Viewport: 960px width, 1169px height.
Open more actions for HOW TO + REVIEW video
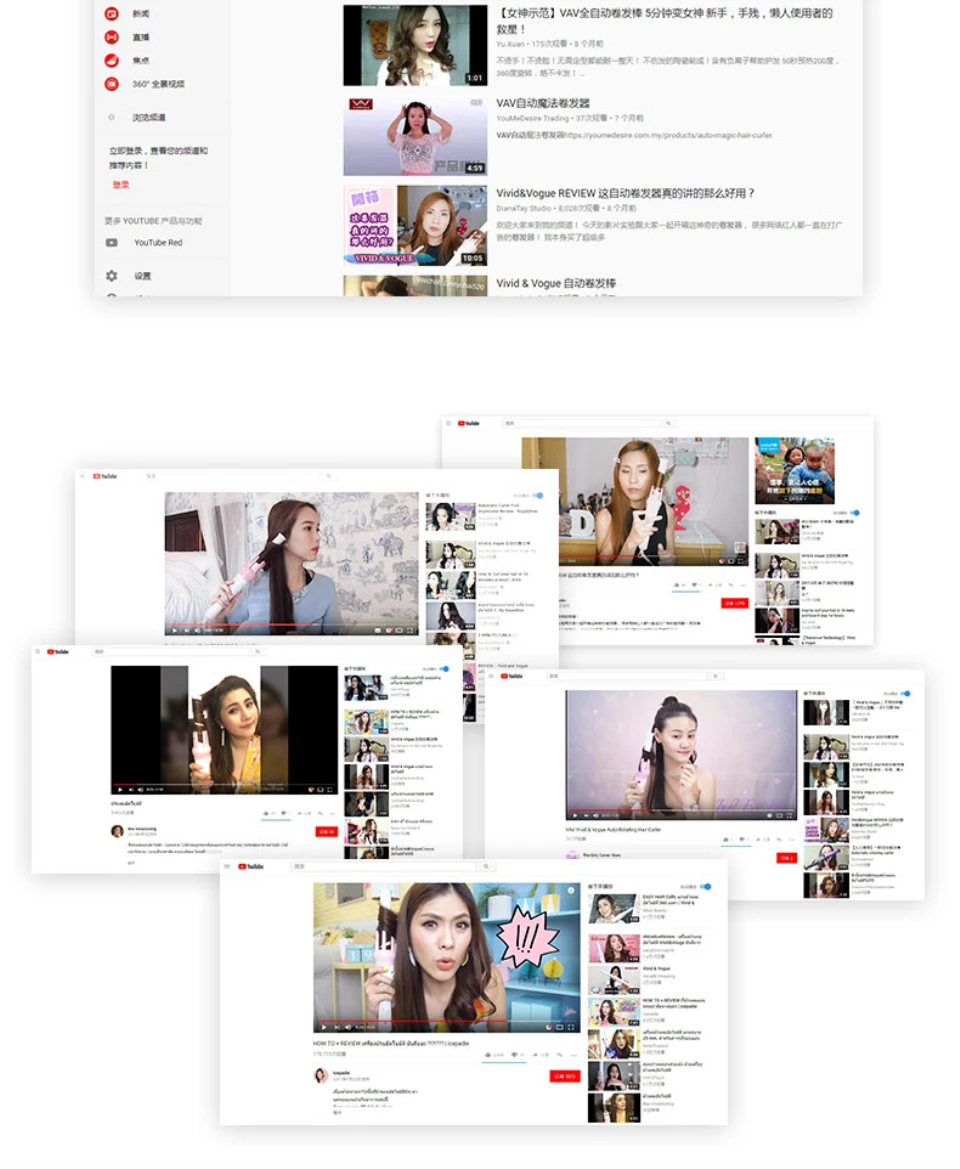point(574,1055)
